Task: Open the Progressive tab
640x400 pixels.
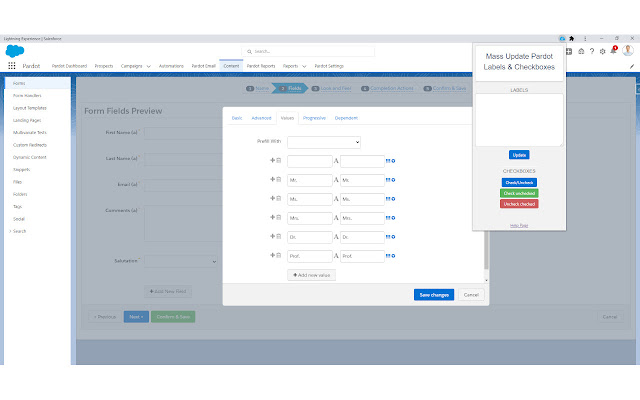Action: tap(314, 118)
